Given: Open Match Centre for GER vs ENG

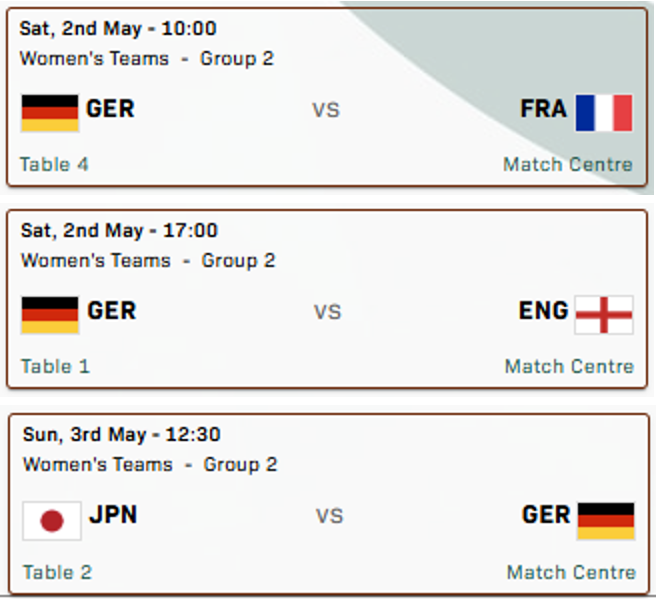Looking at the screenshot, I should [569, 366].
